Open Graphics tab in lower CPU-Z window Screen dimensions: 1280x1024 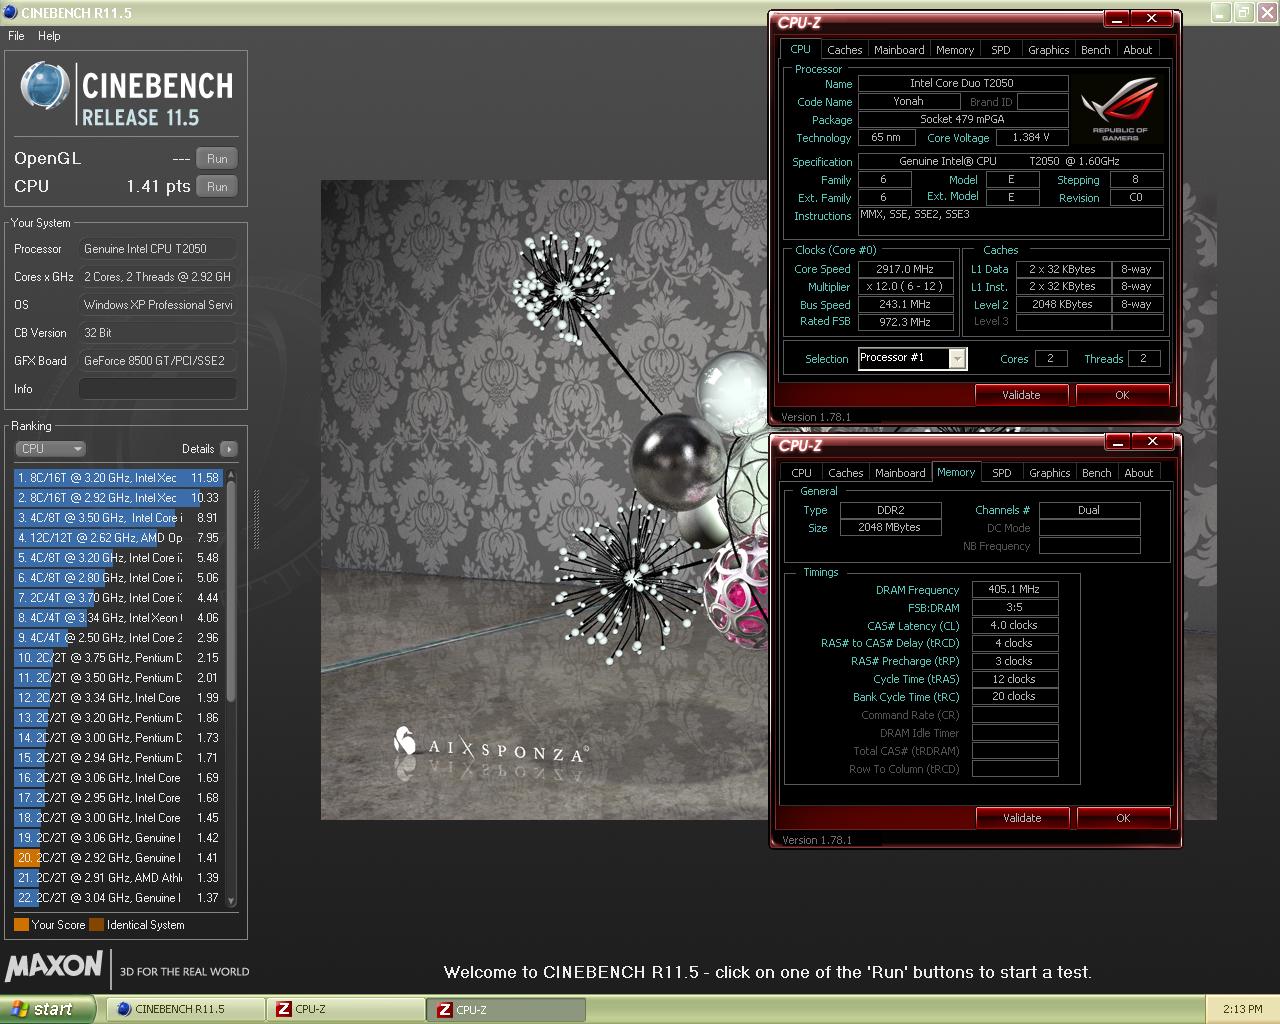[x=1049, y=473]
